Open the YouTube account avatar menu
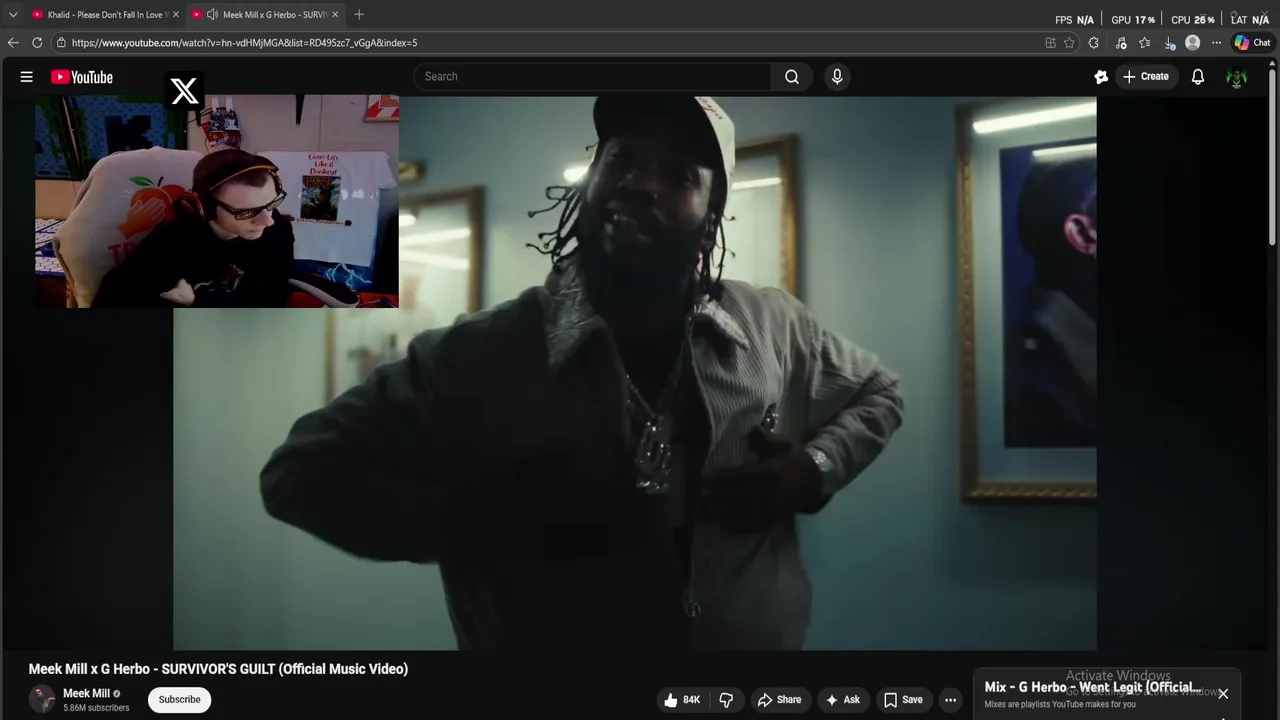Viewport: 1280px width, 720px height. coord(1237,77)
